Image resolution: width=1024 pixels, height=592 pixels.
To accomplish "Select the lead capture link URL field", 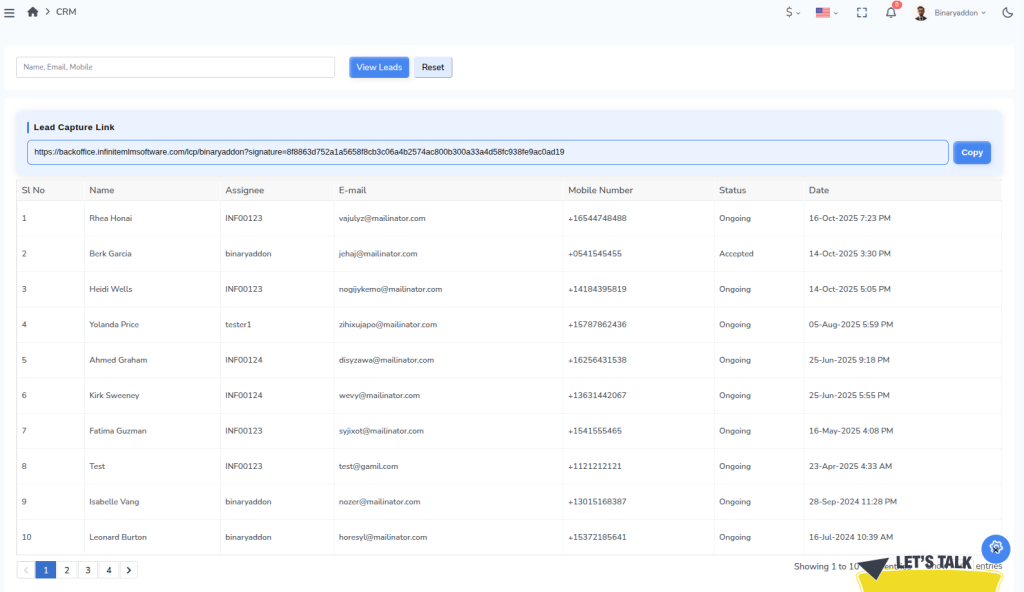I will [487, 152].
